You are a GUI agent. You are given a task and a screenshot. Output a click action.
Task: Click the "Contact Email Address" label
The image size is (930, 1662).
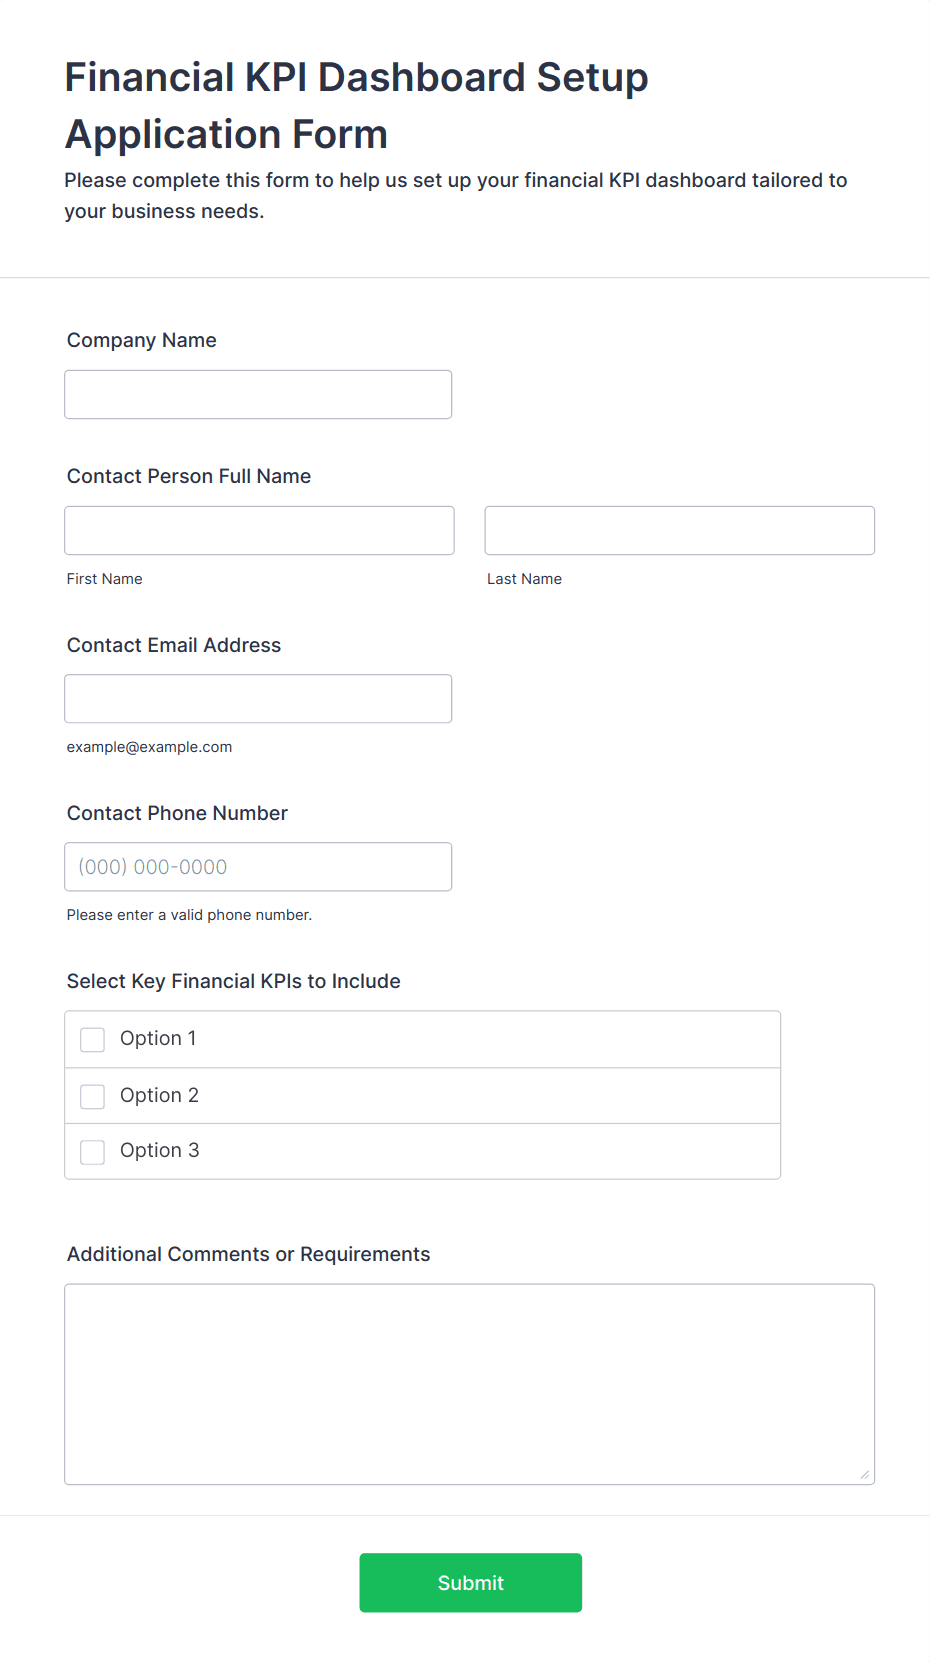pos(174,646)
